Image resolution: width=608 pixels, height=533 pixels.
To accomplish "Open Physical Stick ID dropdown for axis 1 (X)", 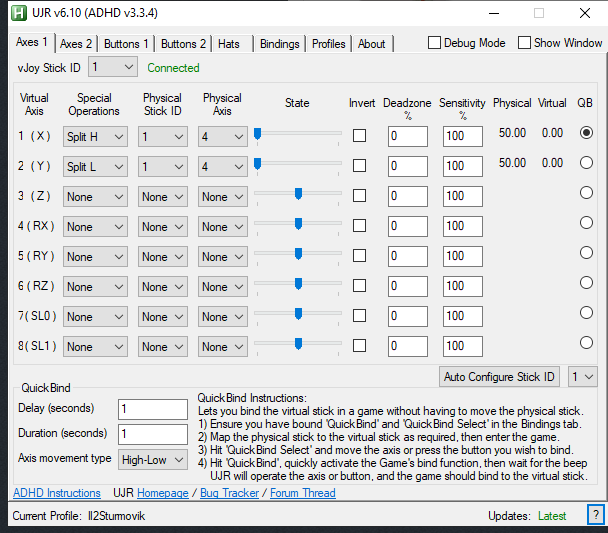I will click(x=163, y=136).
